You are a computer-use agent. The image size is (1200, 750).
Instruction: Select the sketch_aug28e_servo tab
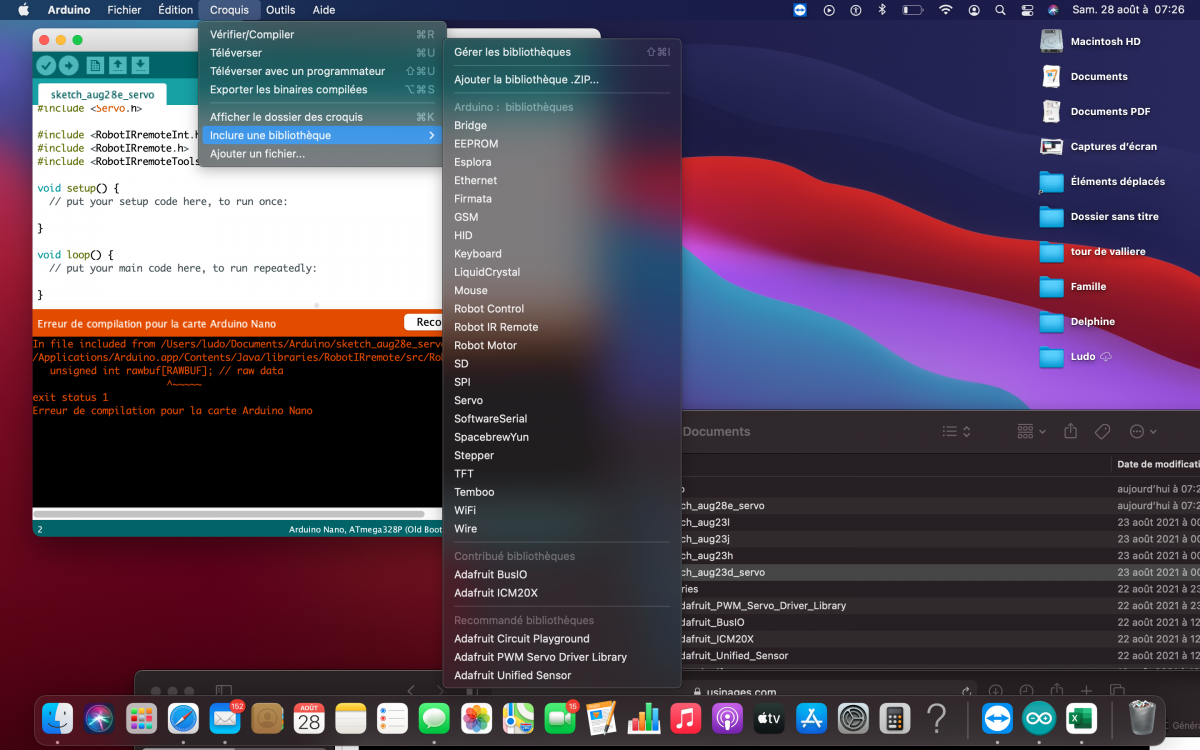[x=103, y=95]
